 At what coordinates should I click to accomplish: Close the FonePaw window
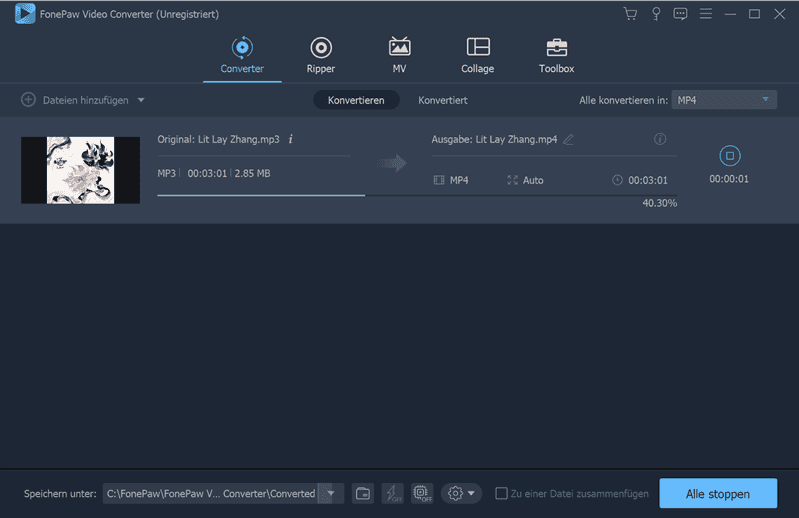[x=780, y=14]
